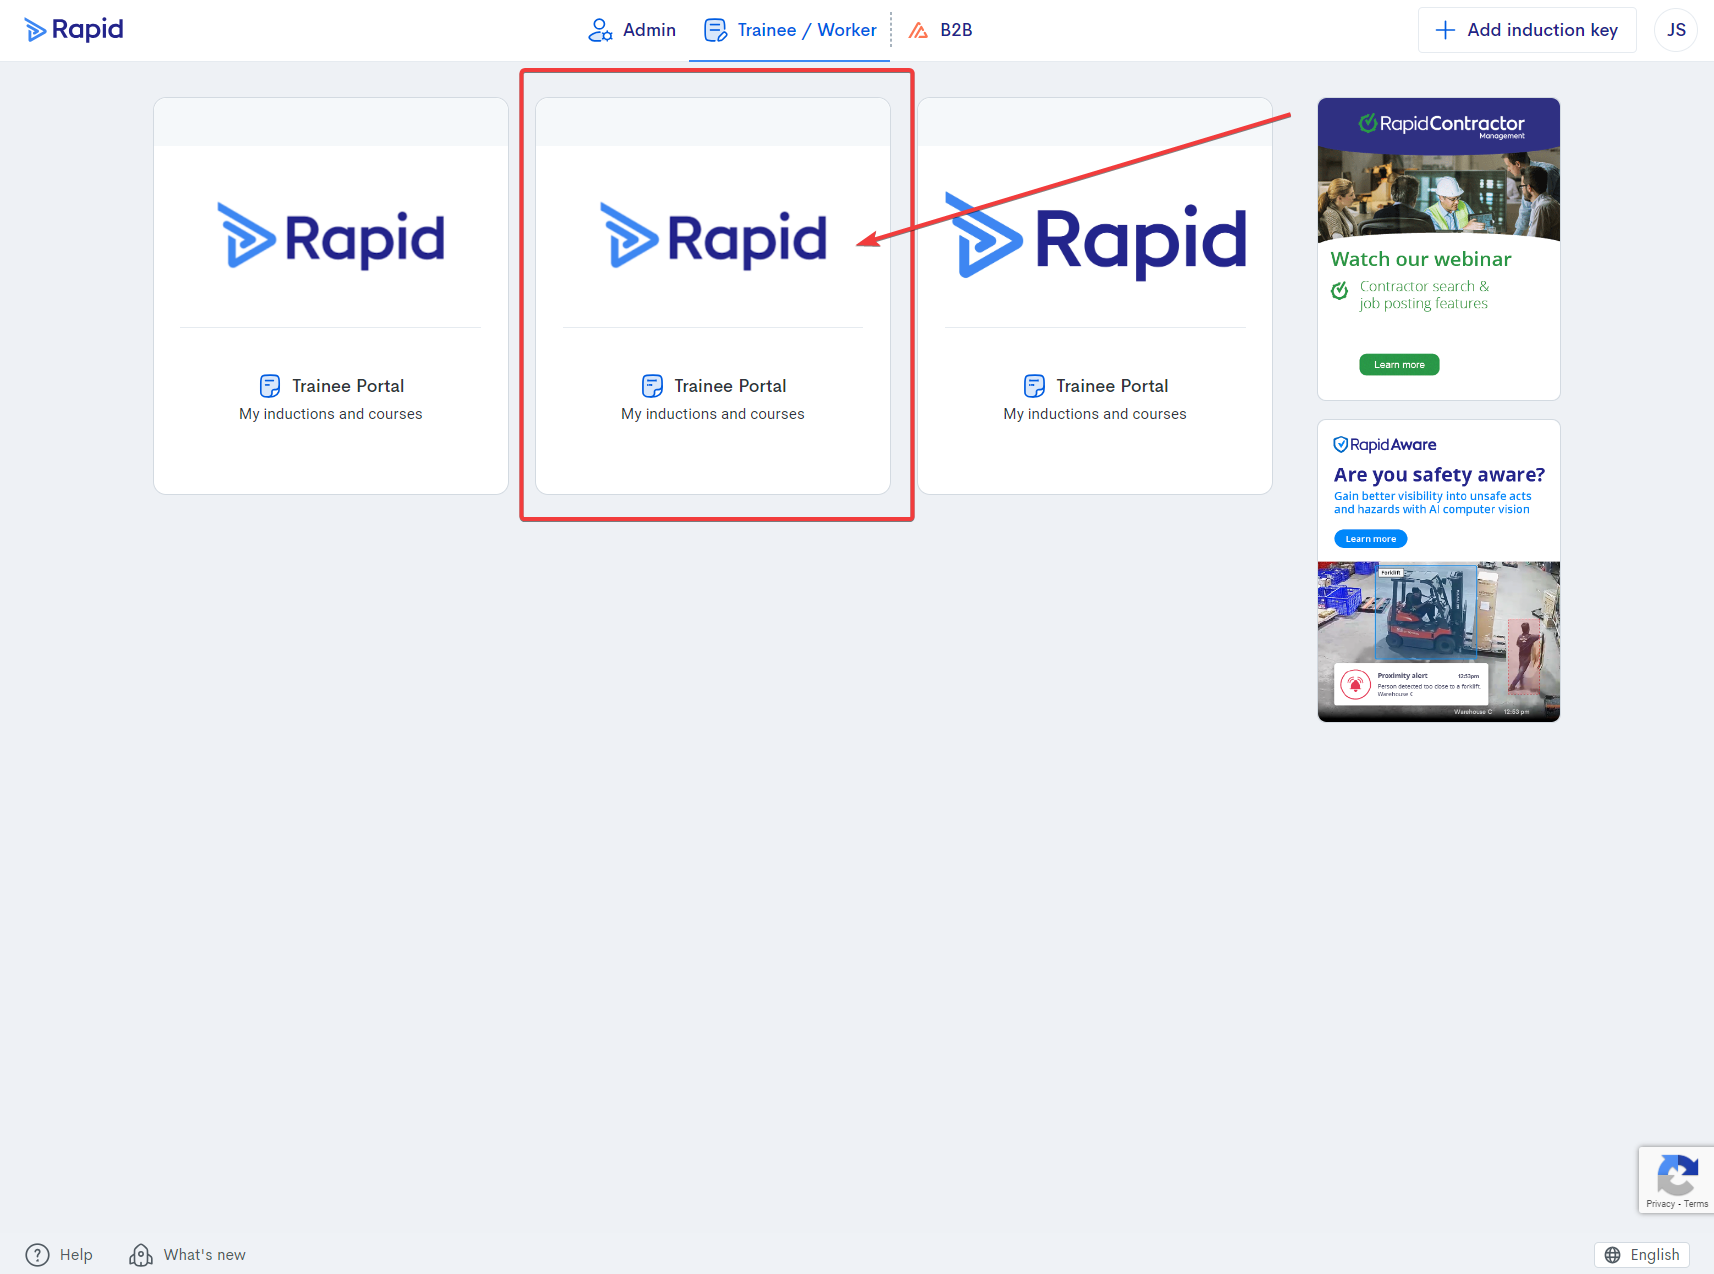Click the plus icon beside Add induction key
Screen dimensions: 1714x1274
(x=1445, y=30)
